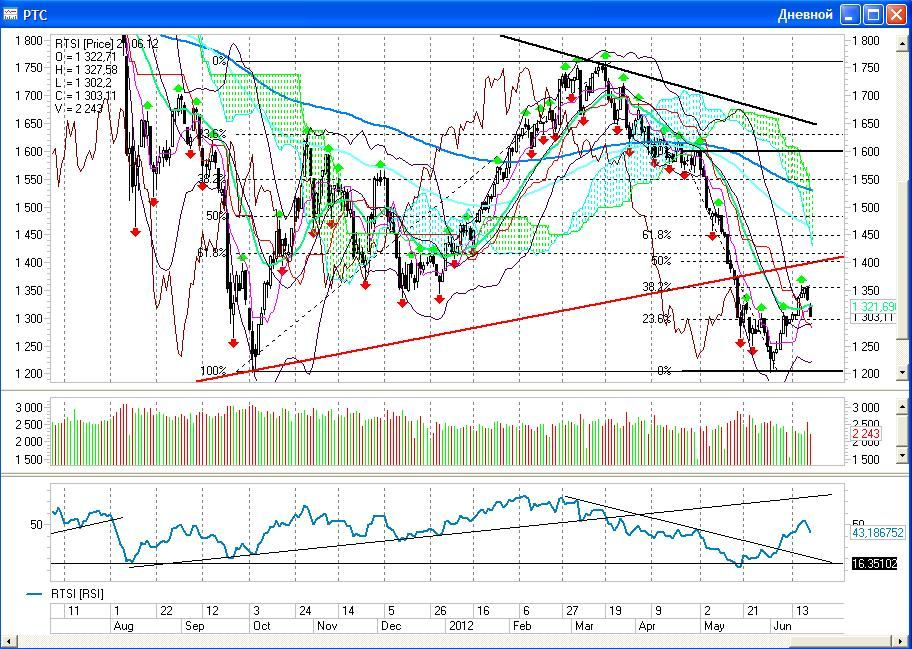This screenshot has height=649, width=912.
Task: Click the open value '1 322,71'
Action: [93, 57]
